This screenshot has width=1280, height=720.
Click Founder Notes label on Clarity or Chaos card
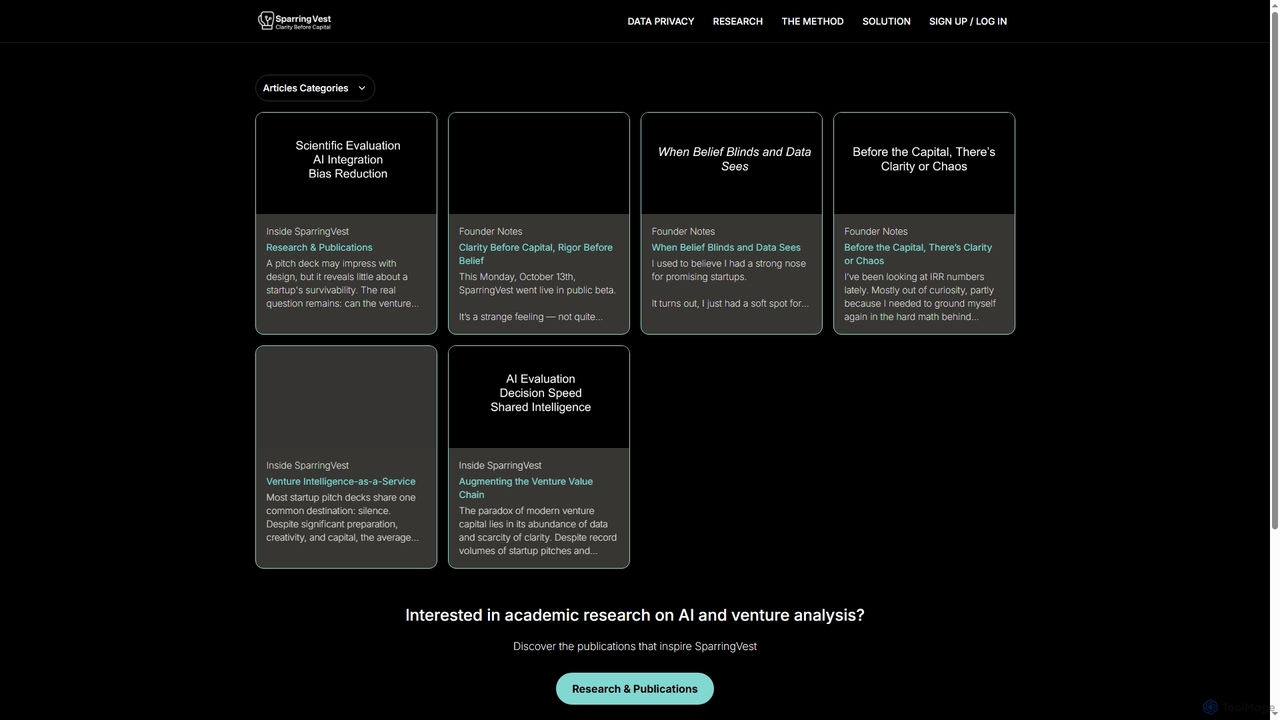[x=876, y=231]
